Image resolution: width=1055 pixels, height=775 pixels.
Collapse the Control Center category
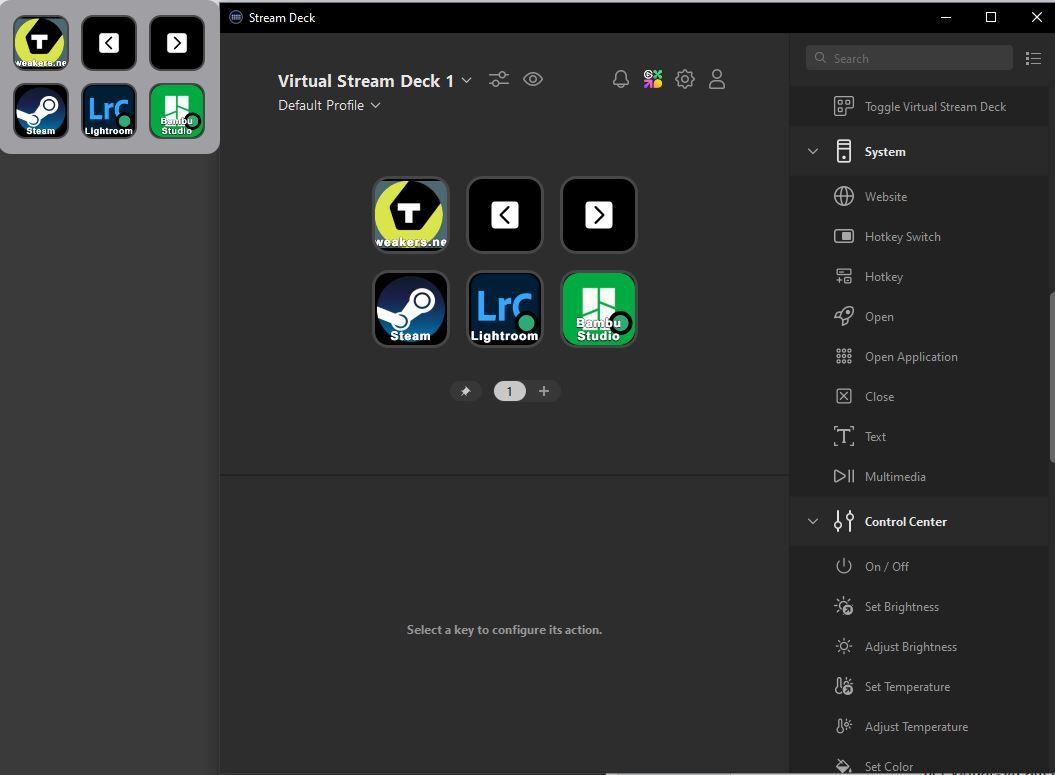click(x=813, y=521)
